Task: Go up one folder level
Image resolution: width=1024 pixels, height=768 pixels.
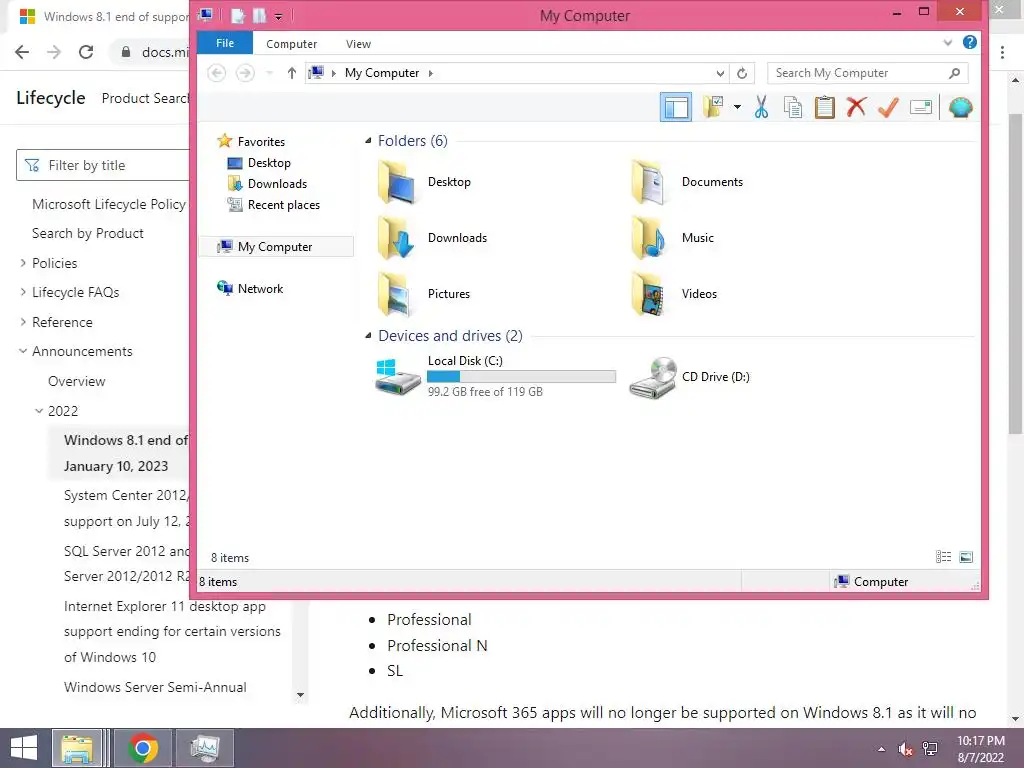Action: pyautogui.click(x=292, y=73)
